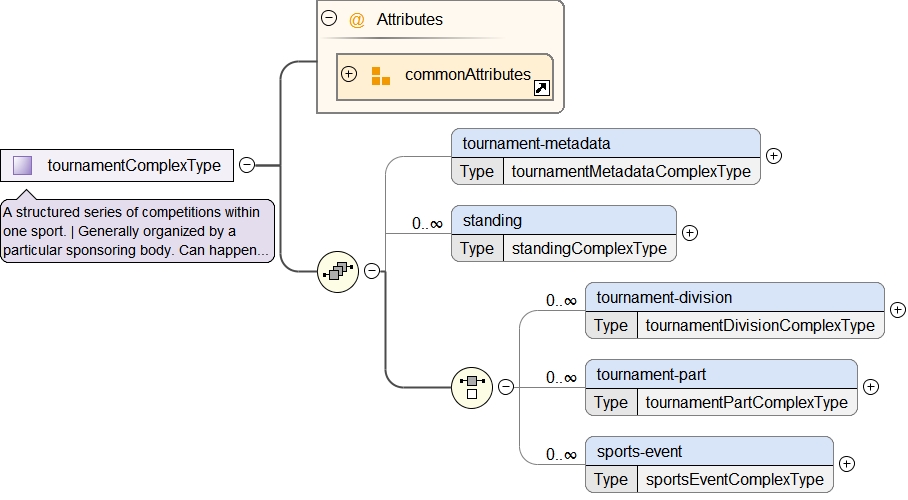The height and width of the screenshot is (500, 908).
Task: Click the tournamentComplexType description note
Action: point(138,232)
